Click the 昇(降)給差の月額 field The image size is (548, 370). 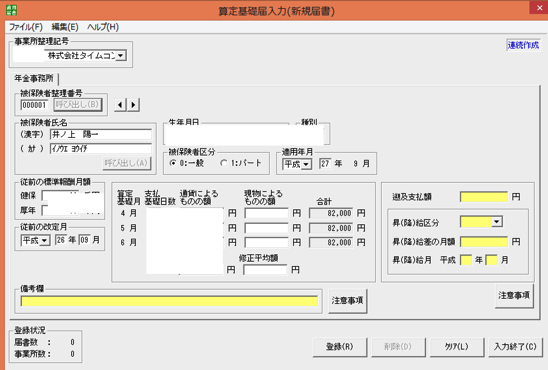tap(484, 242)
